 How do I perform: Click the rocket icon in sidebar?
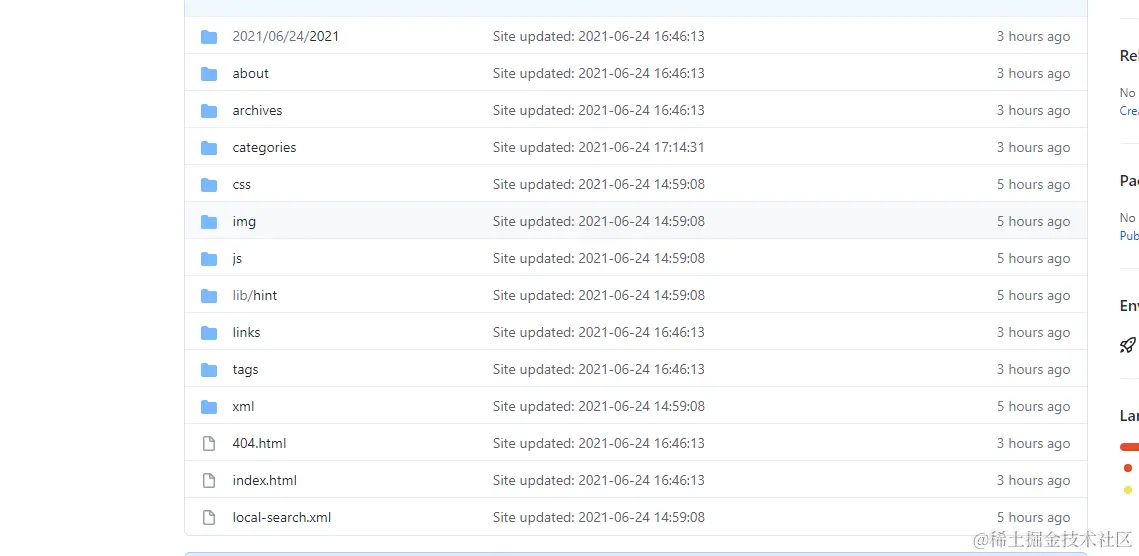pos(1127,345)
